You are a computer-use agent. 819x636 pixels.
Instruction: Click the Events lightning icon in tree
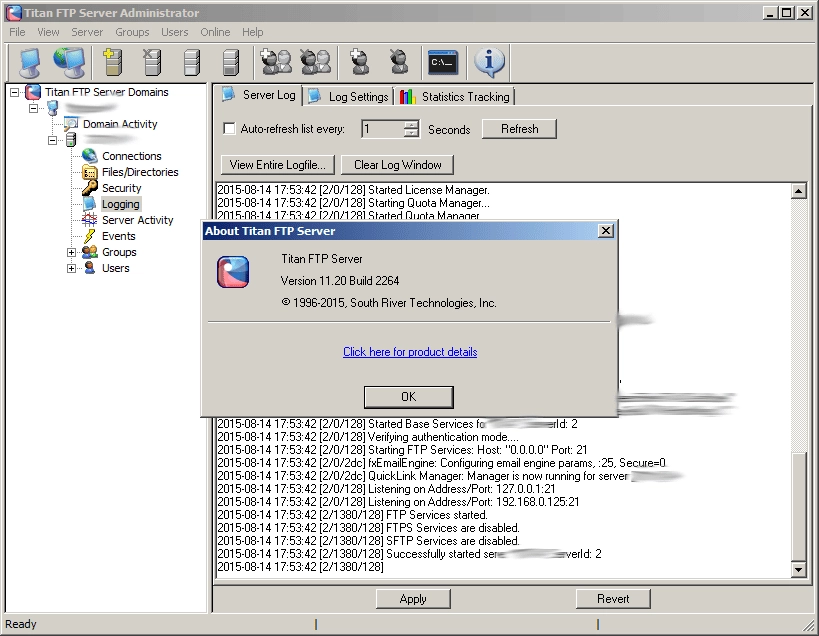tap(90, 236)
